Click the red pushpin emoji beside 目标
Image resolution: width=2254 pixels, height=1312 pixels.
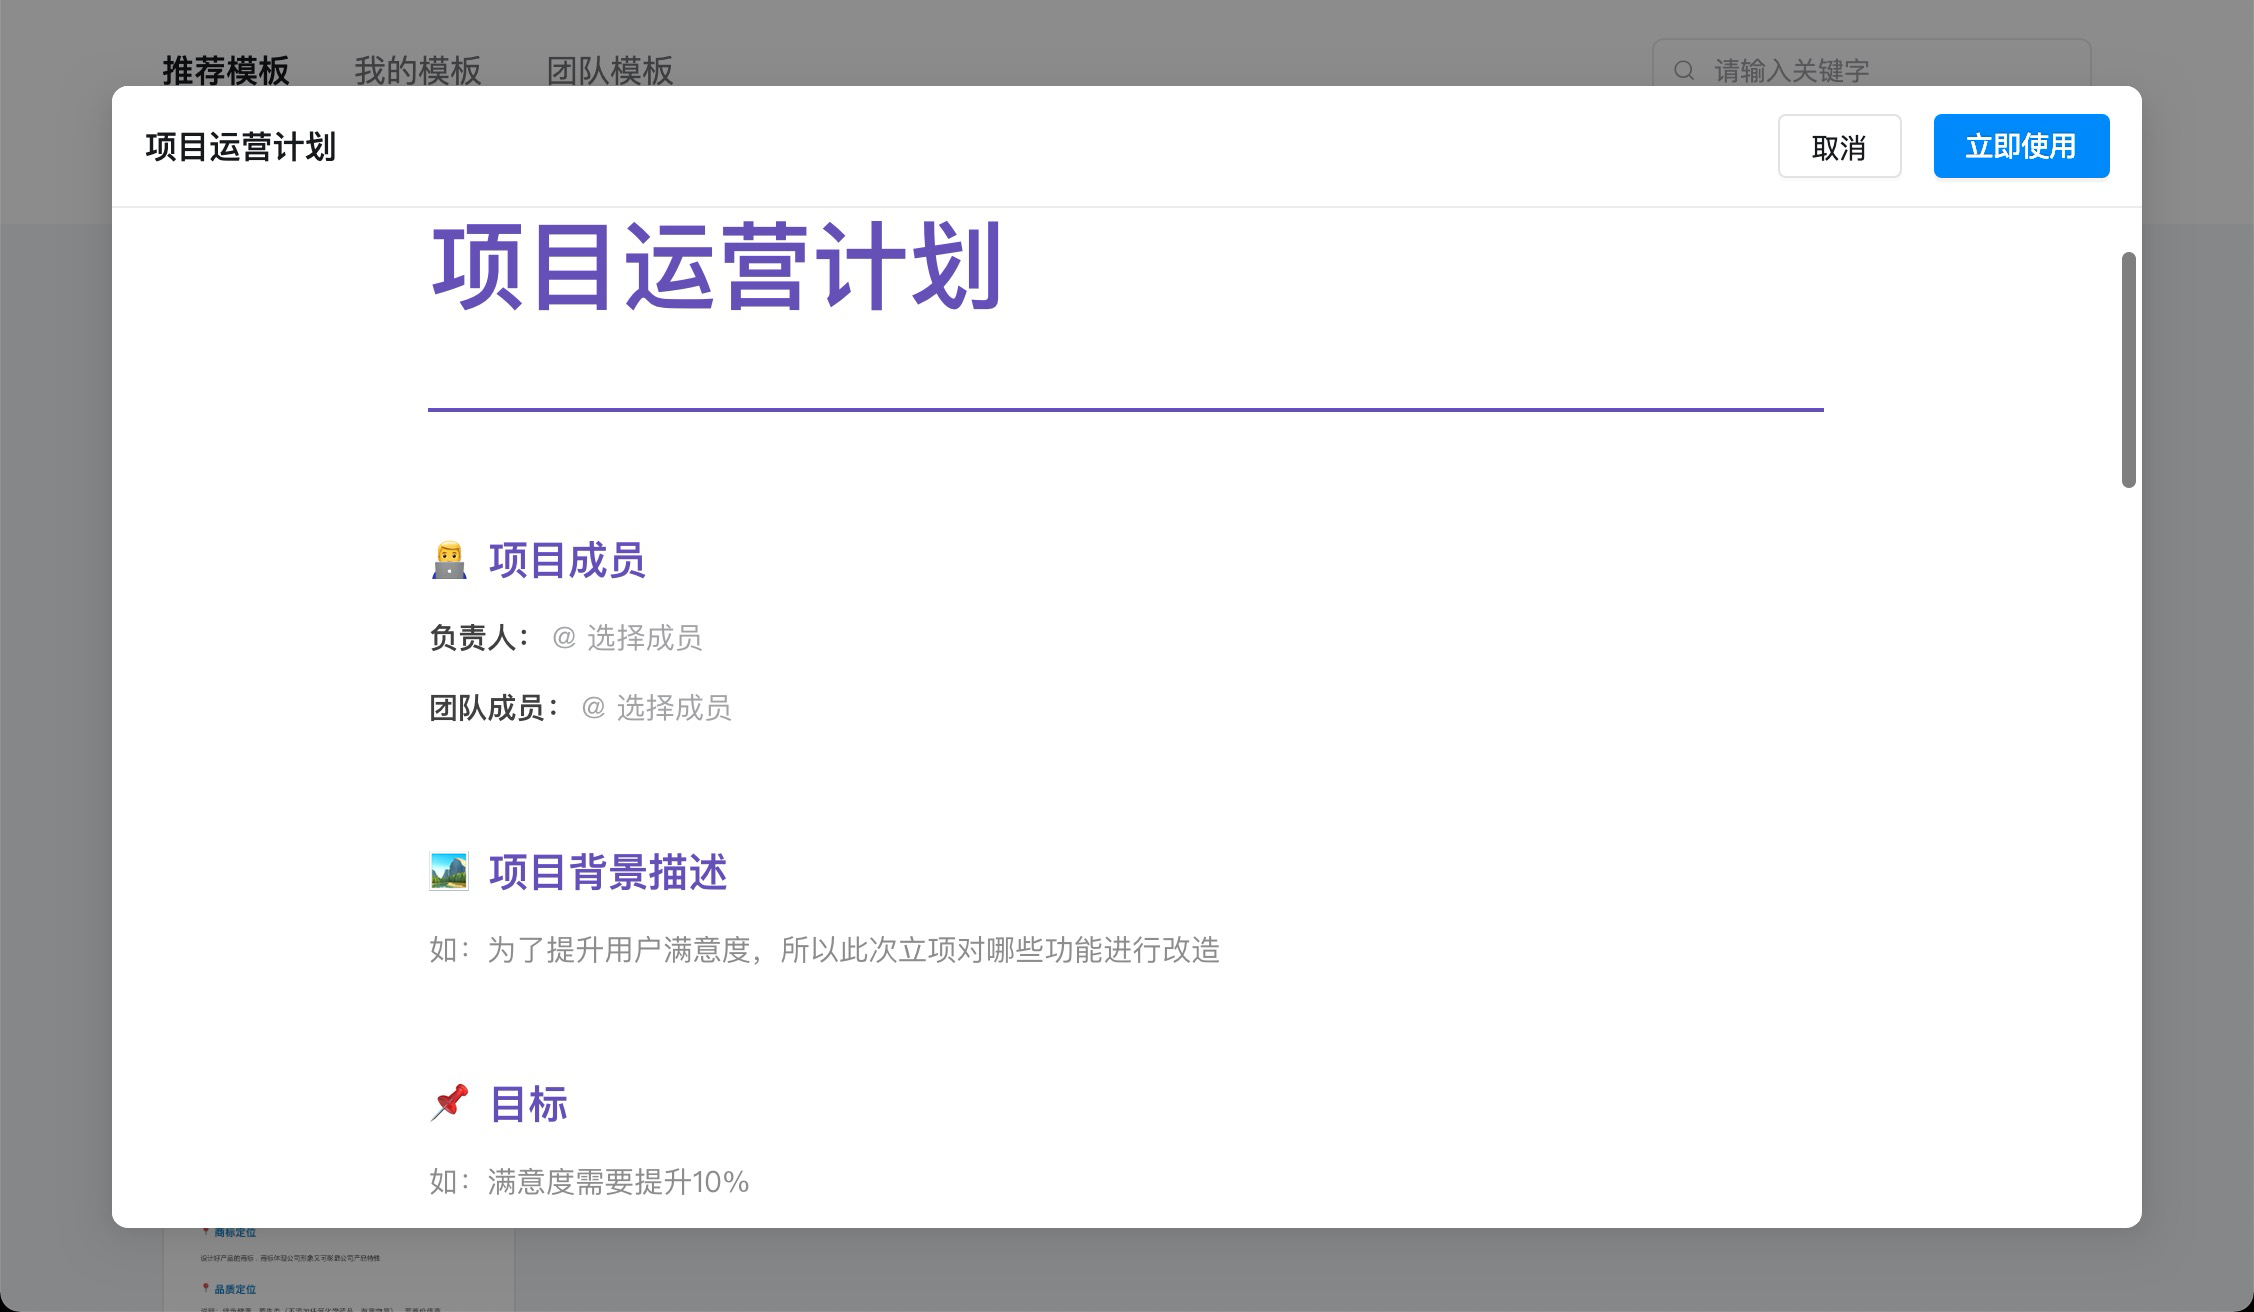(x=449, y=1103)
